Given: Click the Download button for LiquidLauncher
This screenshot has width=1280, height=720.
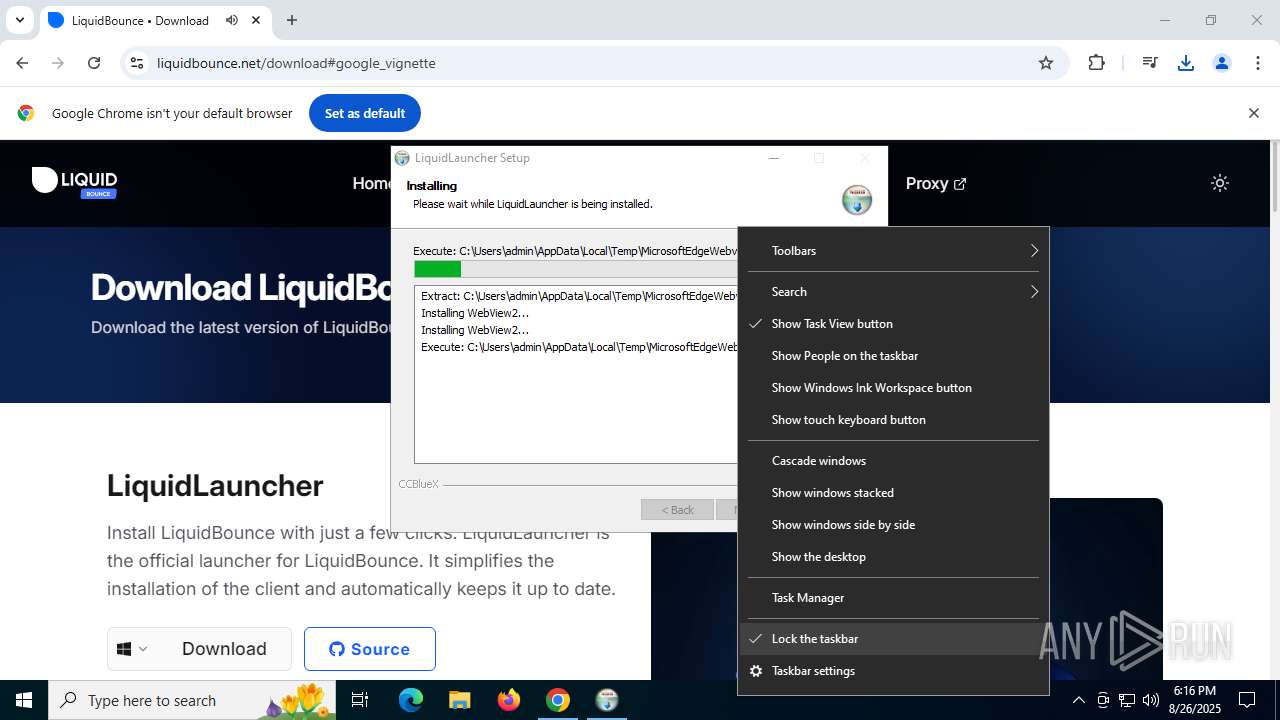Looking at the screenshot, I should click(x=224, y=649).
